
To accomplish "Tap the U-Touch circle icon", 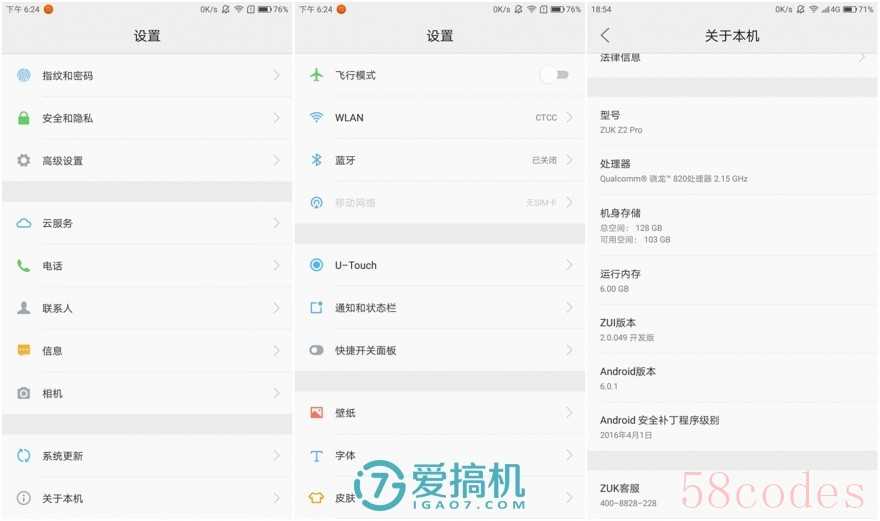I will [x=316, y=265].
